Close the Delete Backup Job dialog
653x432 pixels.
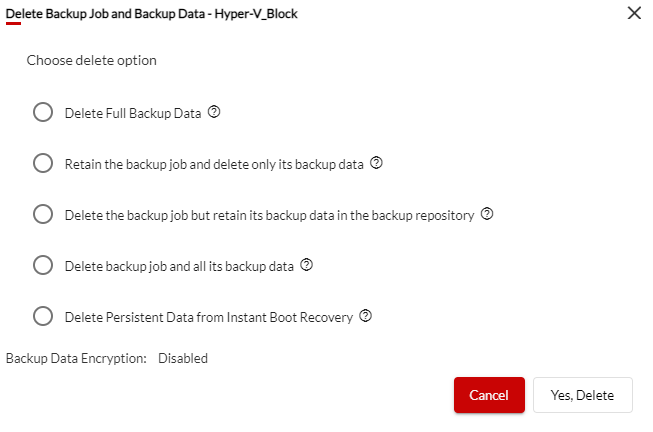pos(634,13)
